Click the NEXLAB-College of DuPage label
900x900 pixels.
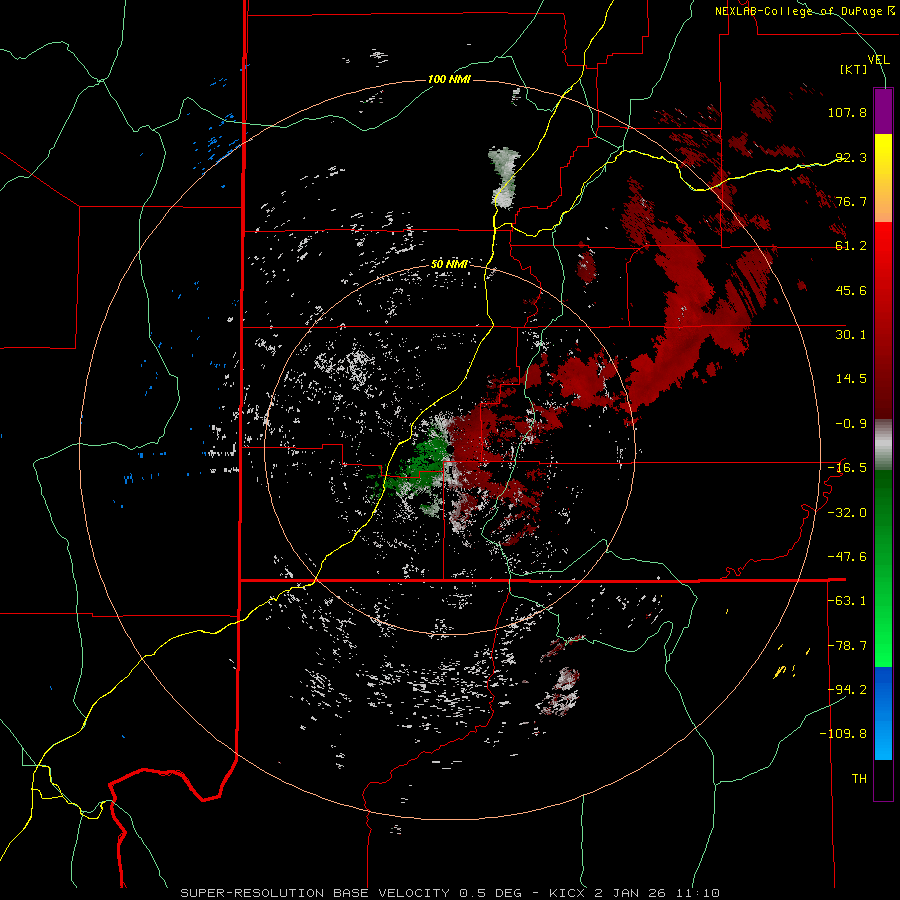[x=804, y=11]
